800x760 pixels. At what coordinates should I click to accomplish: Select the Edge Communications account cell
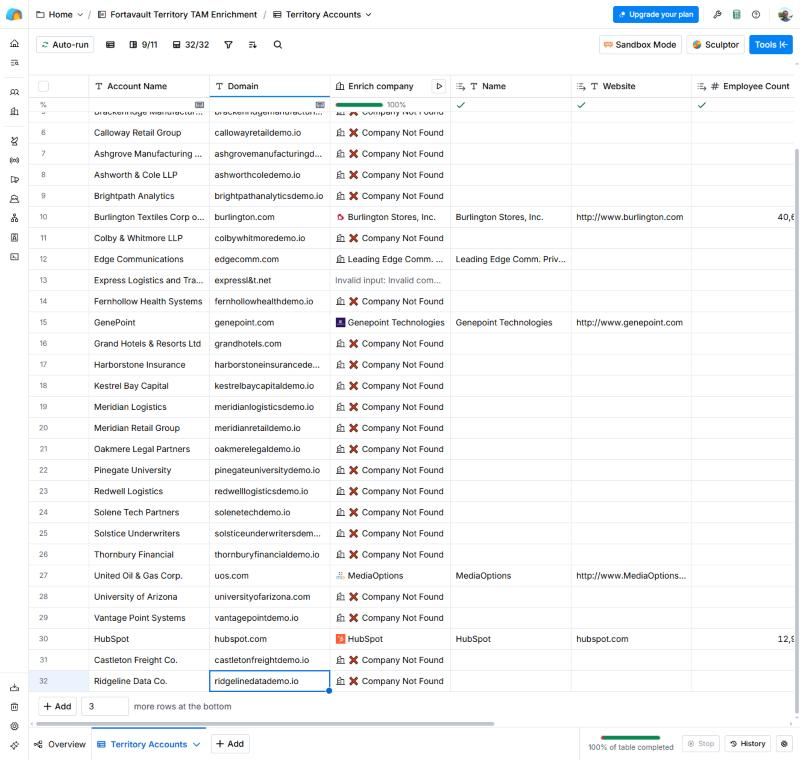click(149, 259)
